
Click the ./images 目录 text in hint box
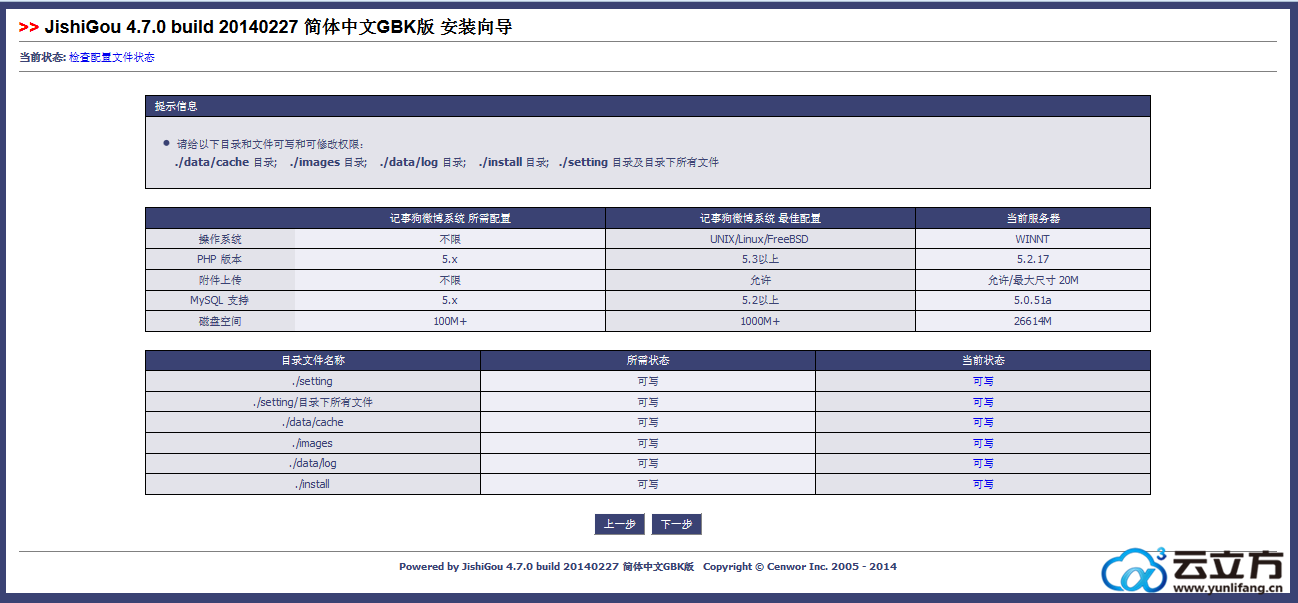coord(328,162)
